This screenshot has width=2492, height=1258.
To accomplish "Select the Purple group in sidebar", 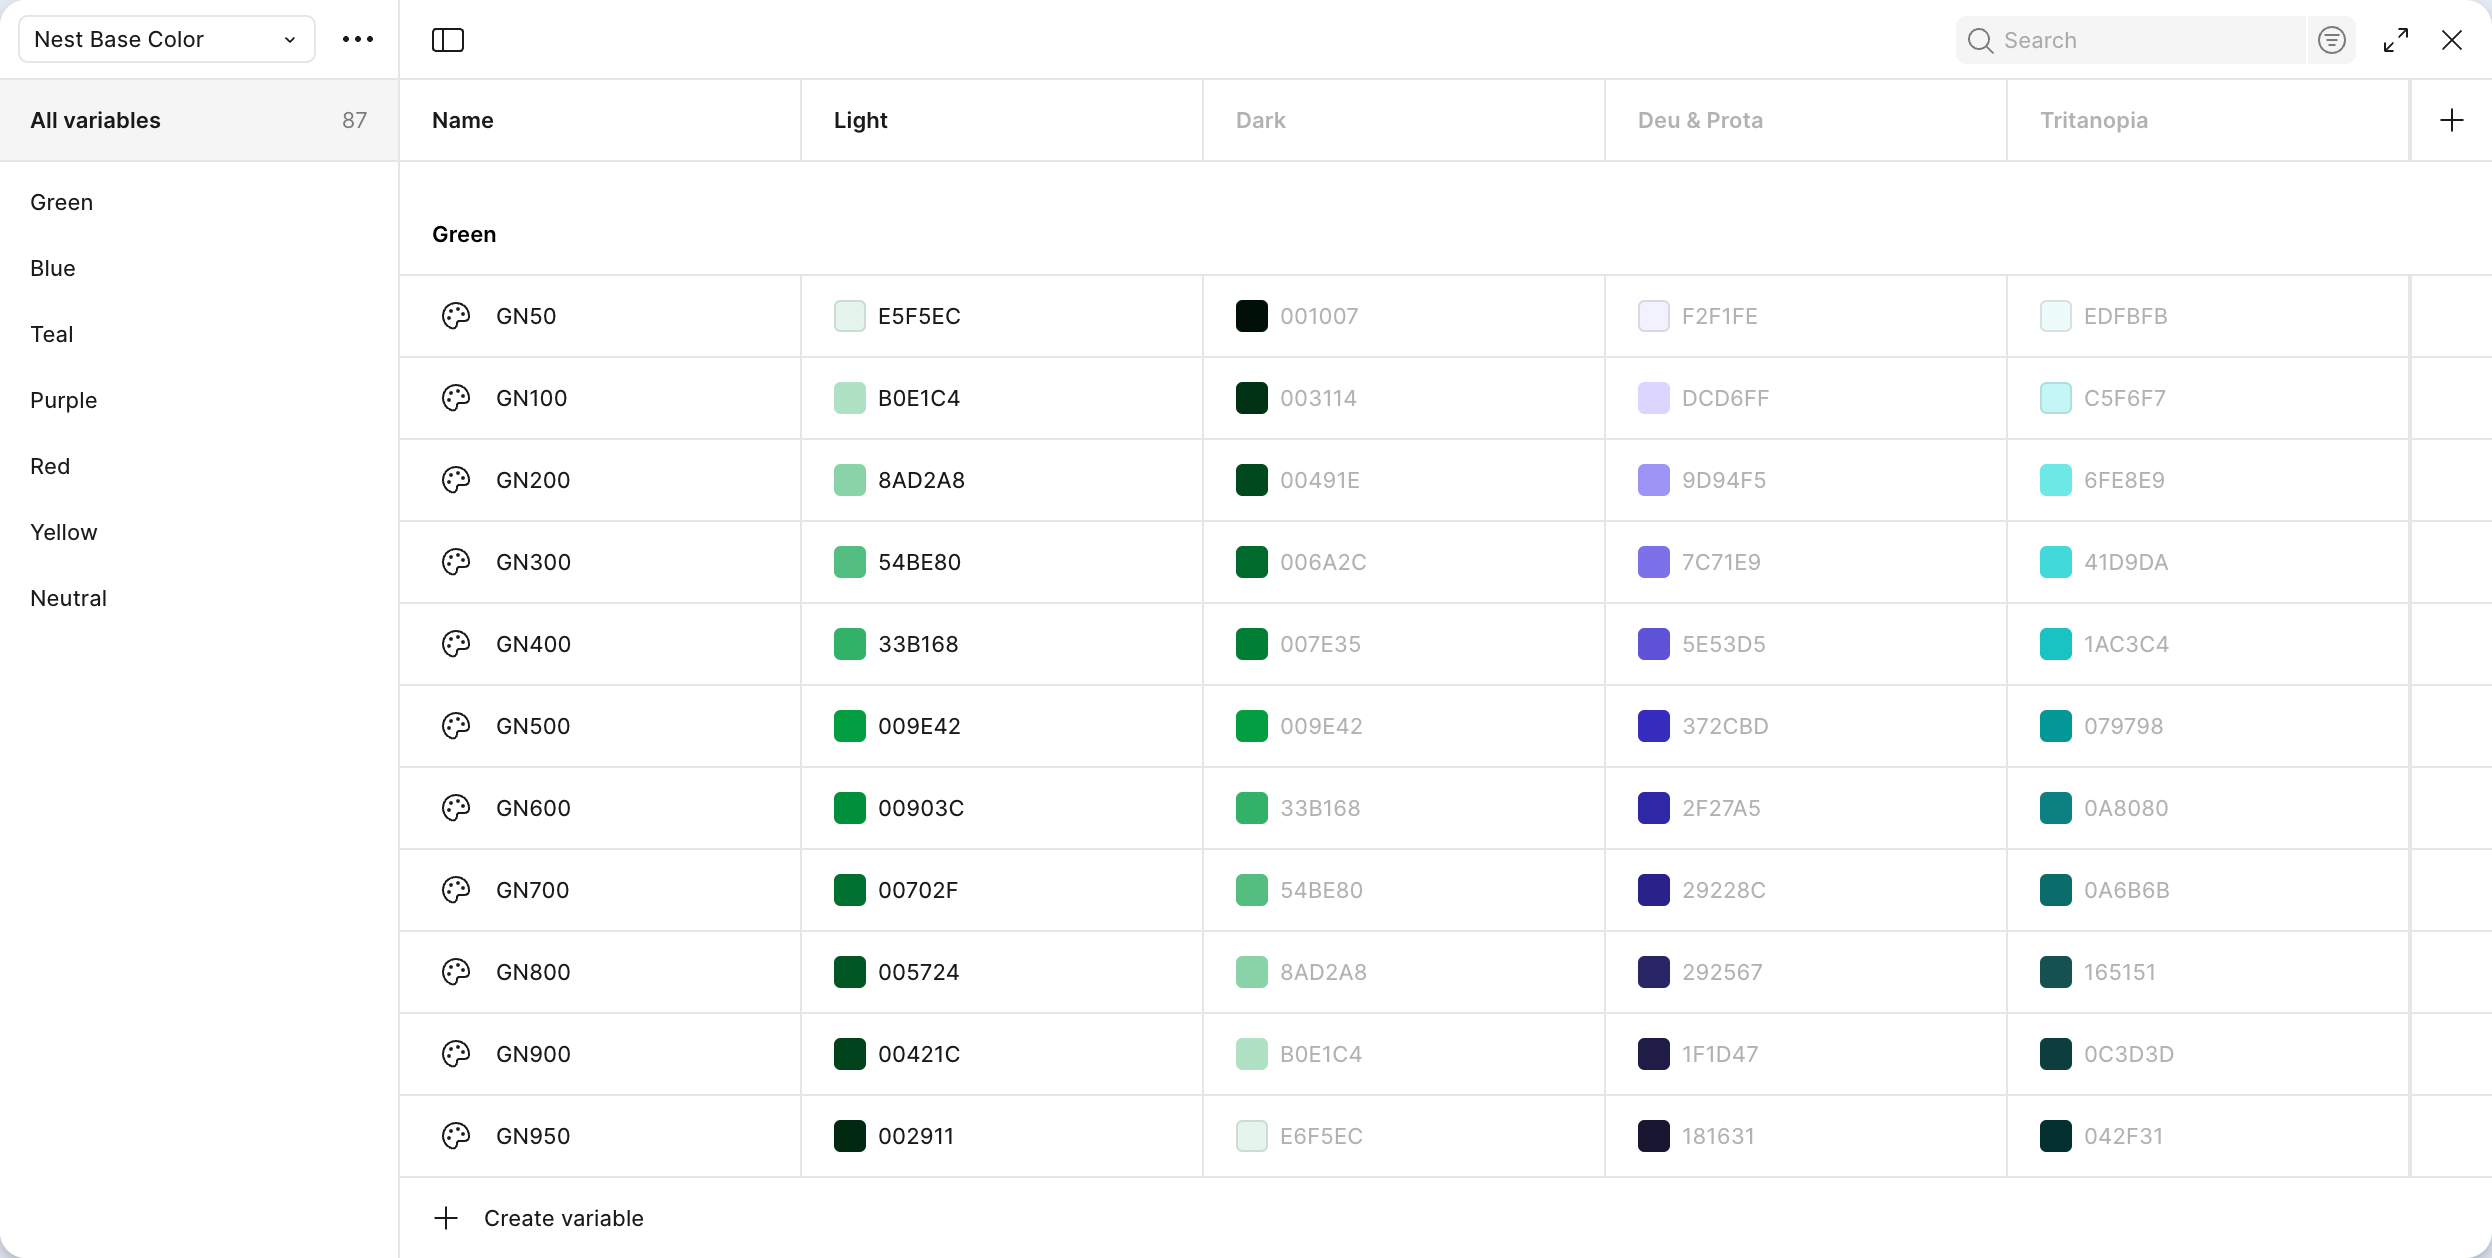I will coord(64,400).
